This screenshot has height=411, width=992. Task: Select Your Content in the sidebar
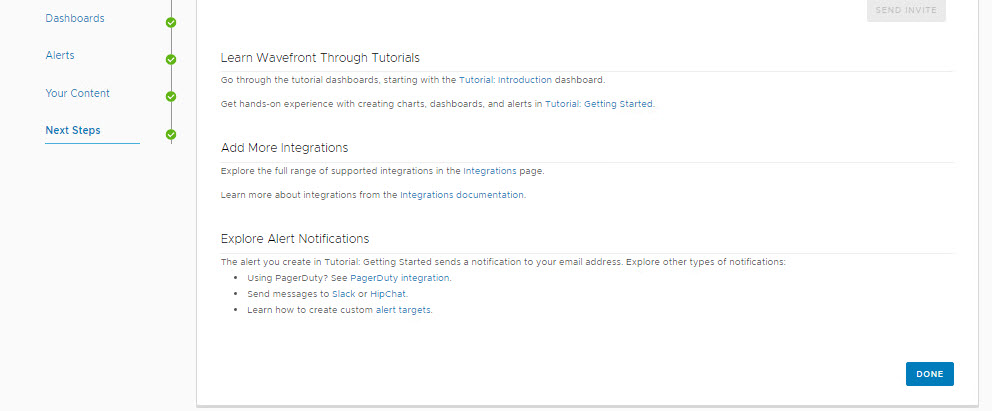[x=77, y=93]
